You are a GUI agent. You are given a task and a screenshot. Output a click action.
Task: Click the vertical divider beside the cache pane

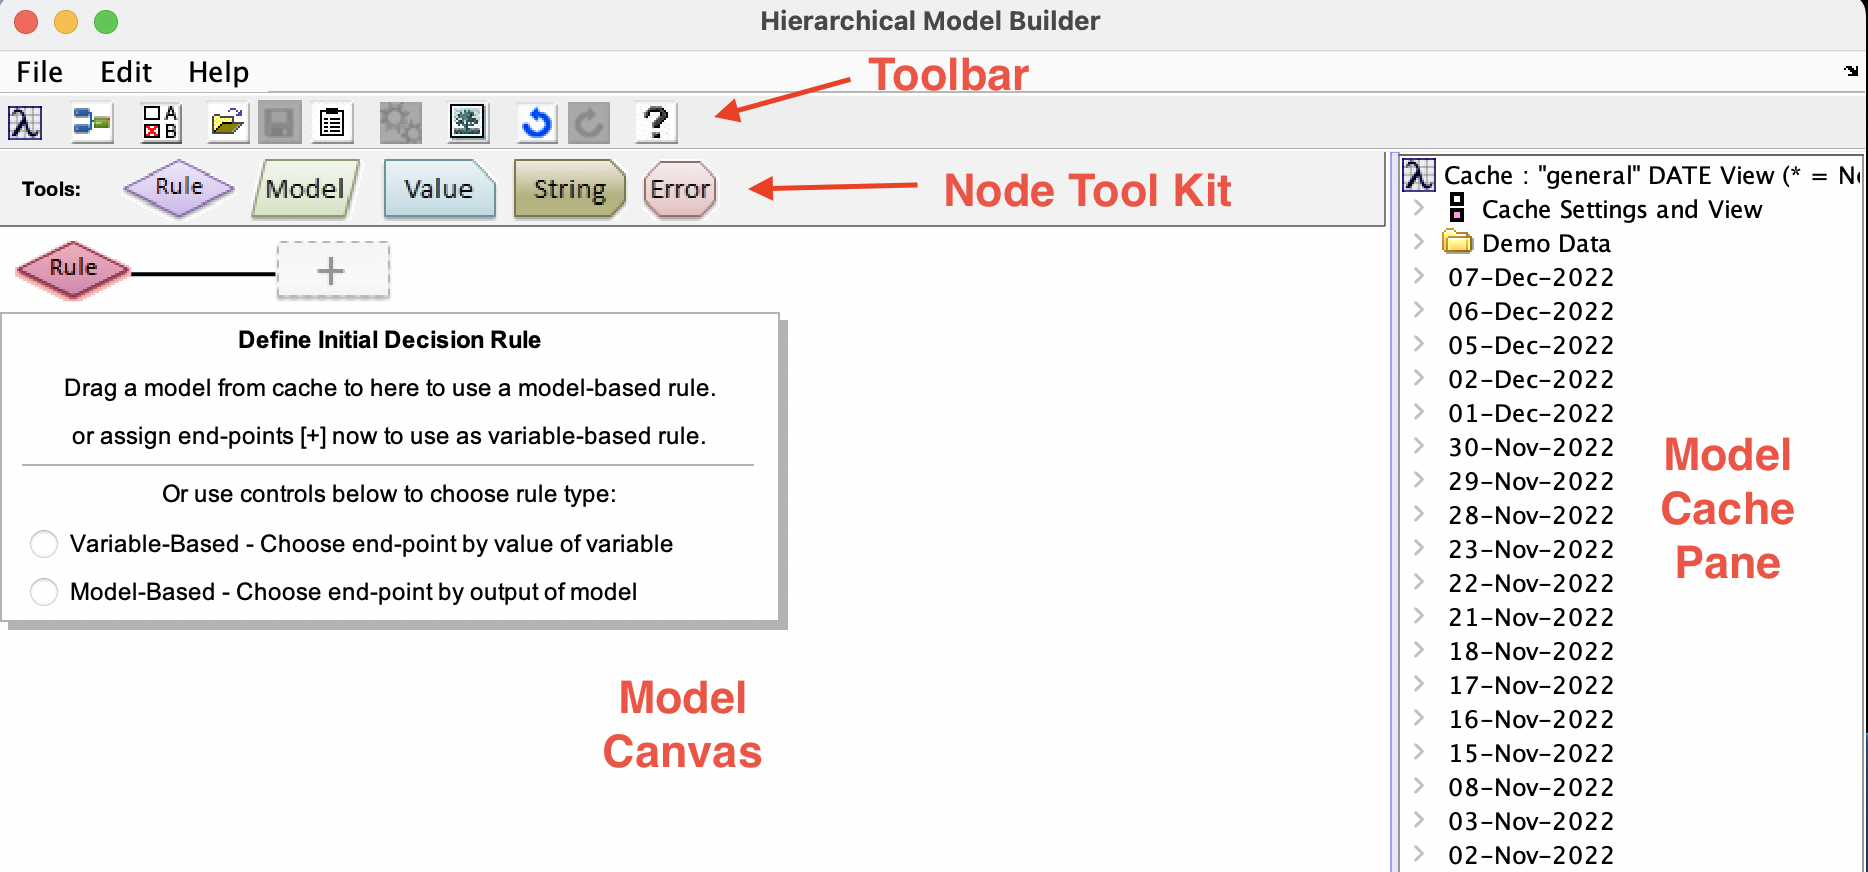pos(1394,512)
